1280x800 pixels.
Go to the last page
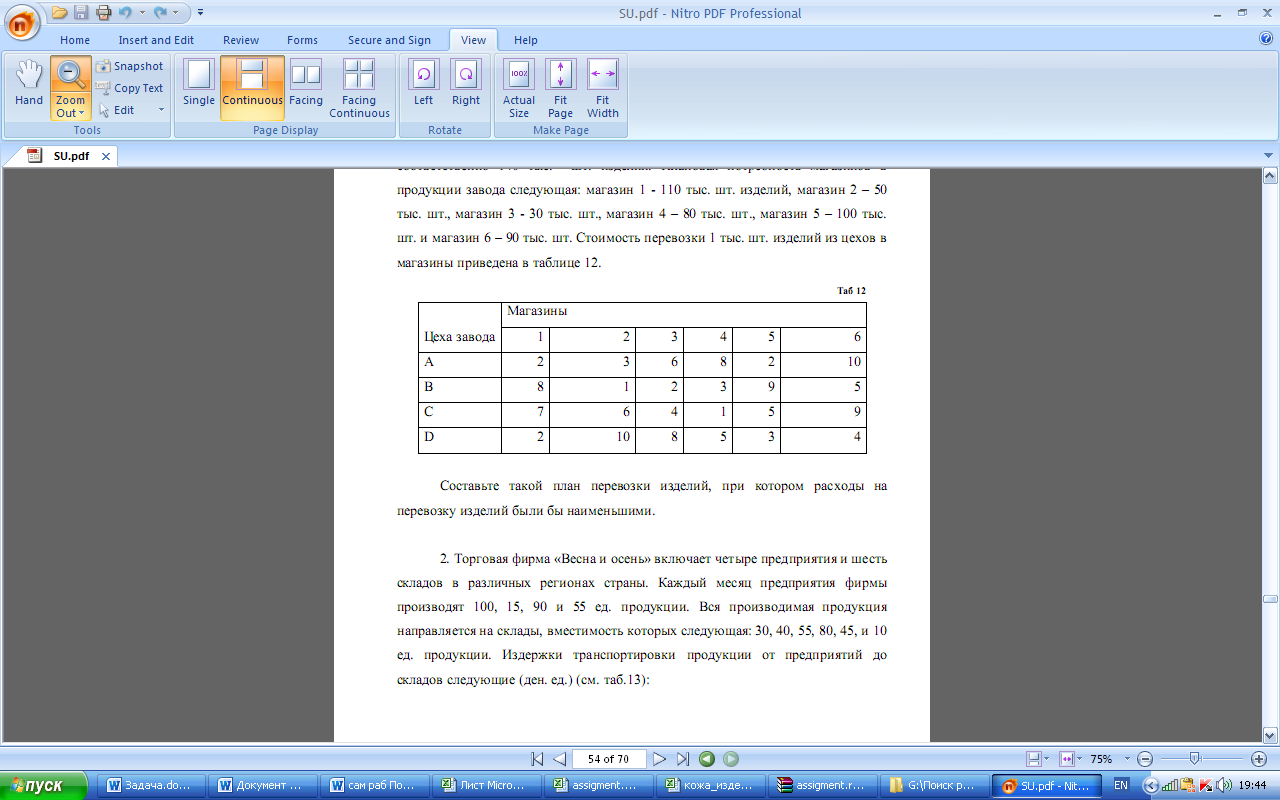[x=682, y=759]
